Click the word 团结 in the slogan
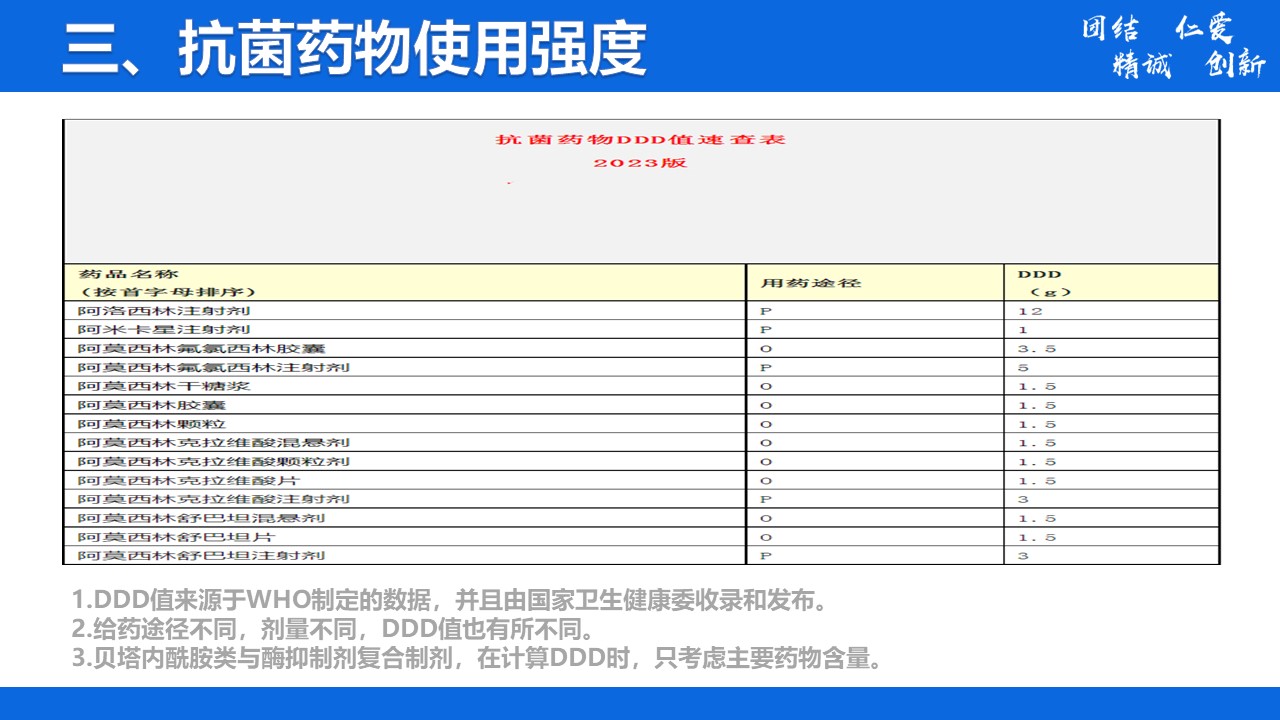Image resolution: width=1280 pixels, height=720 pixels. point(1110,28)
